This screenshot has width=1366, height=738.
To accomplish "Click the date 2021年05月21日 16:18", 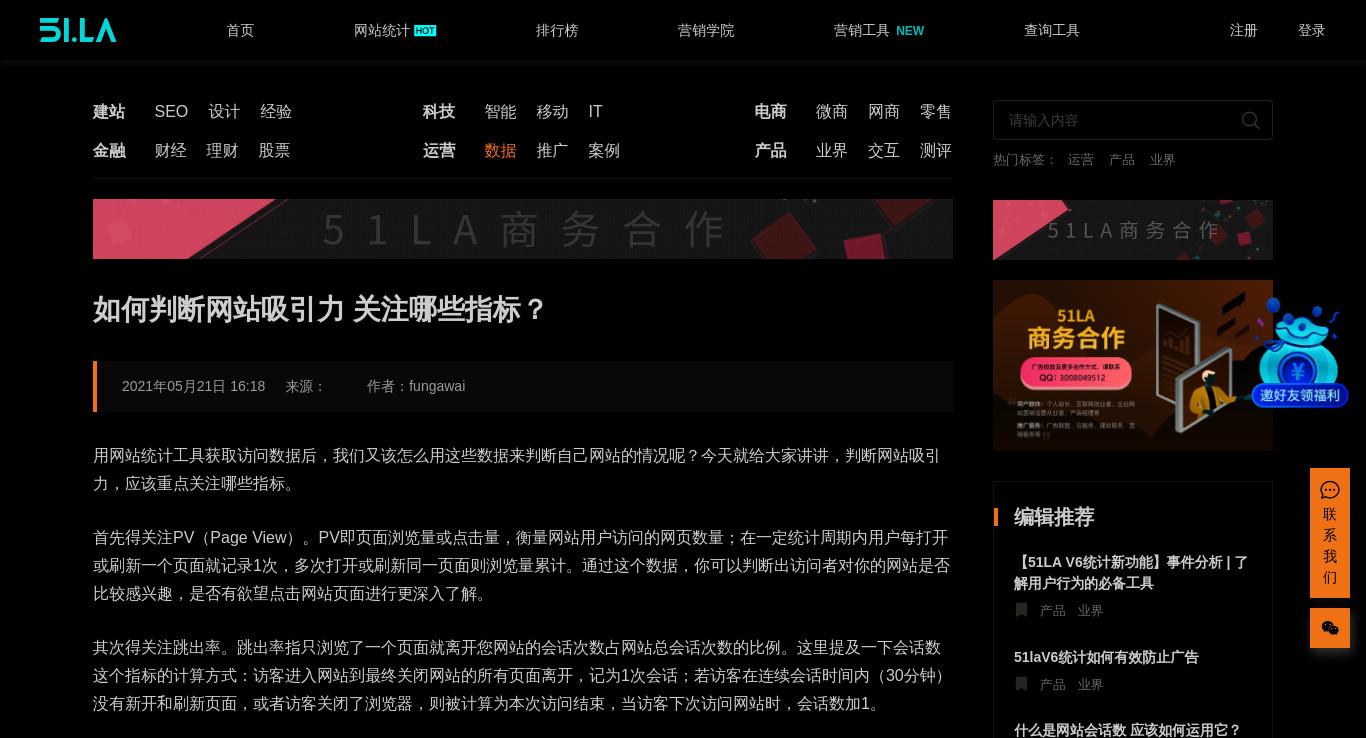I will pyautogui.click(x=194, y=386).
